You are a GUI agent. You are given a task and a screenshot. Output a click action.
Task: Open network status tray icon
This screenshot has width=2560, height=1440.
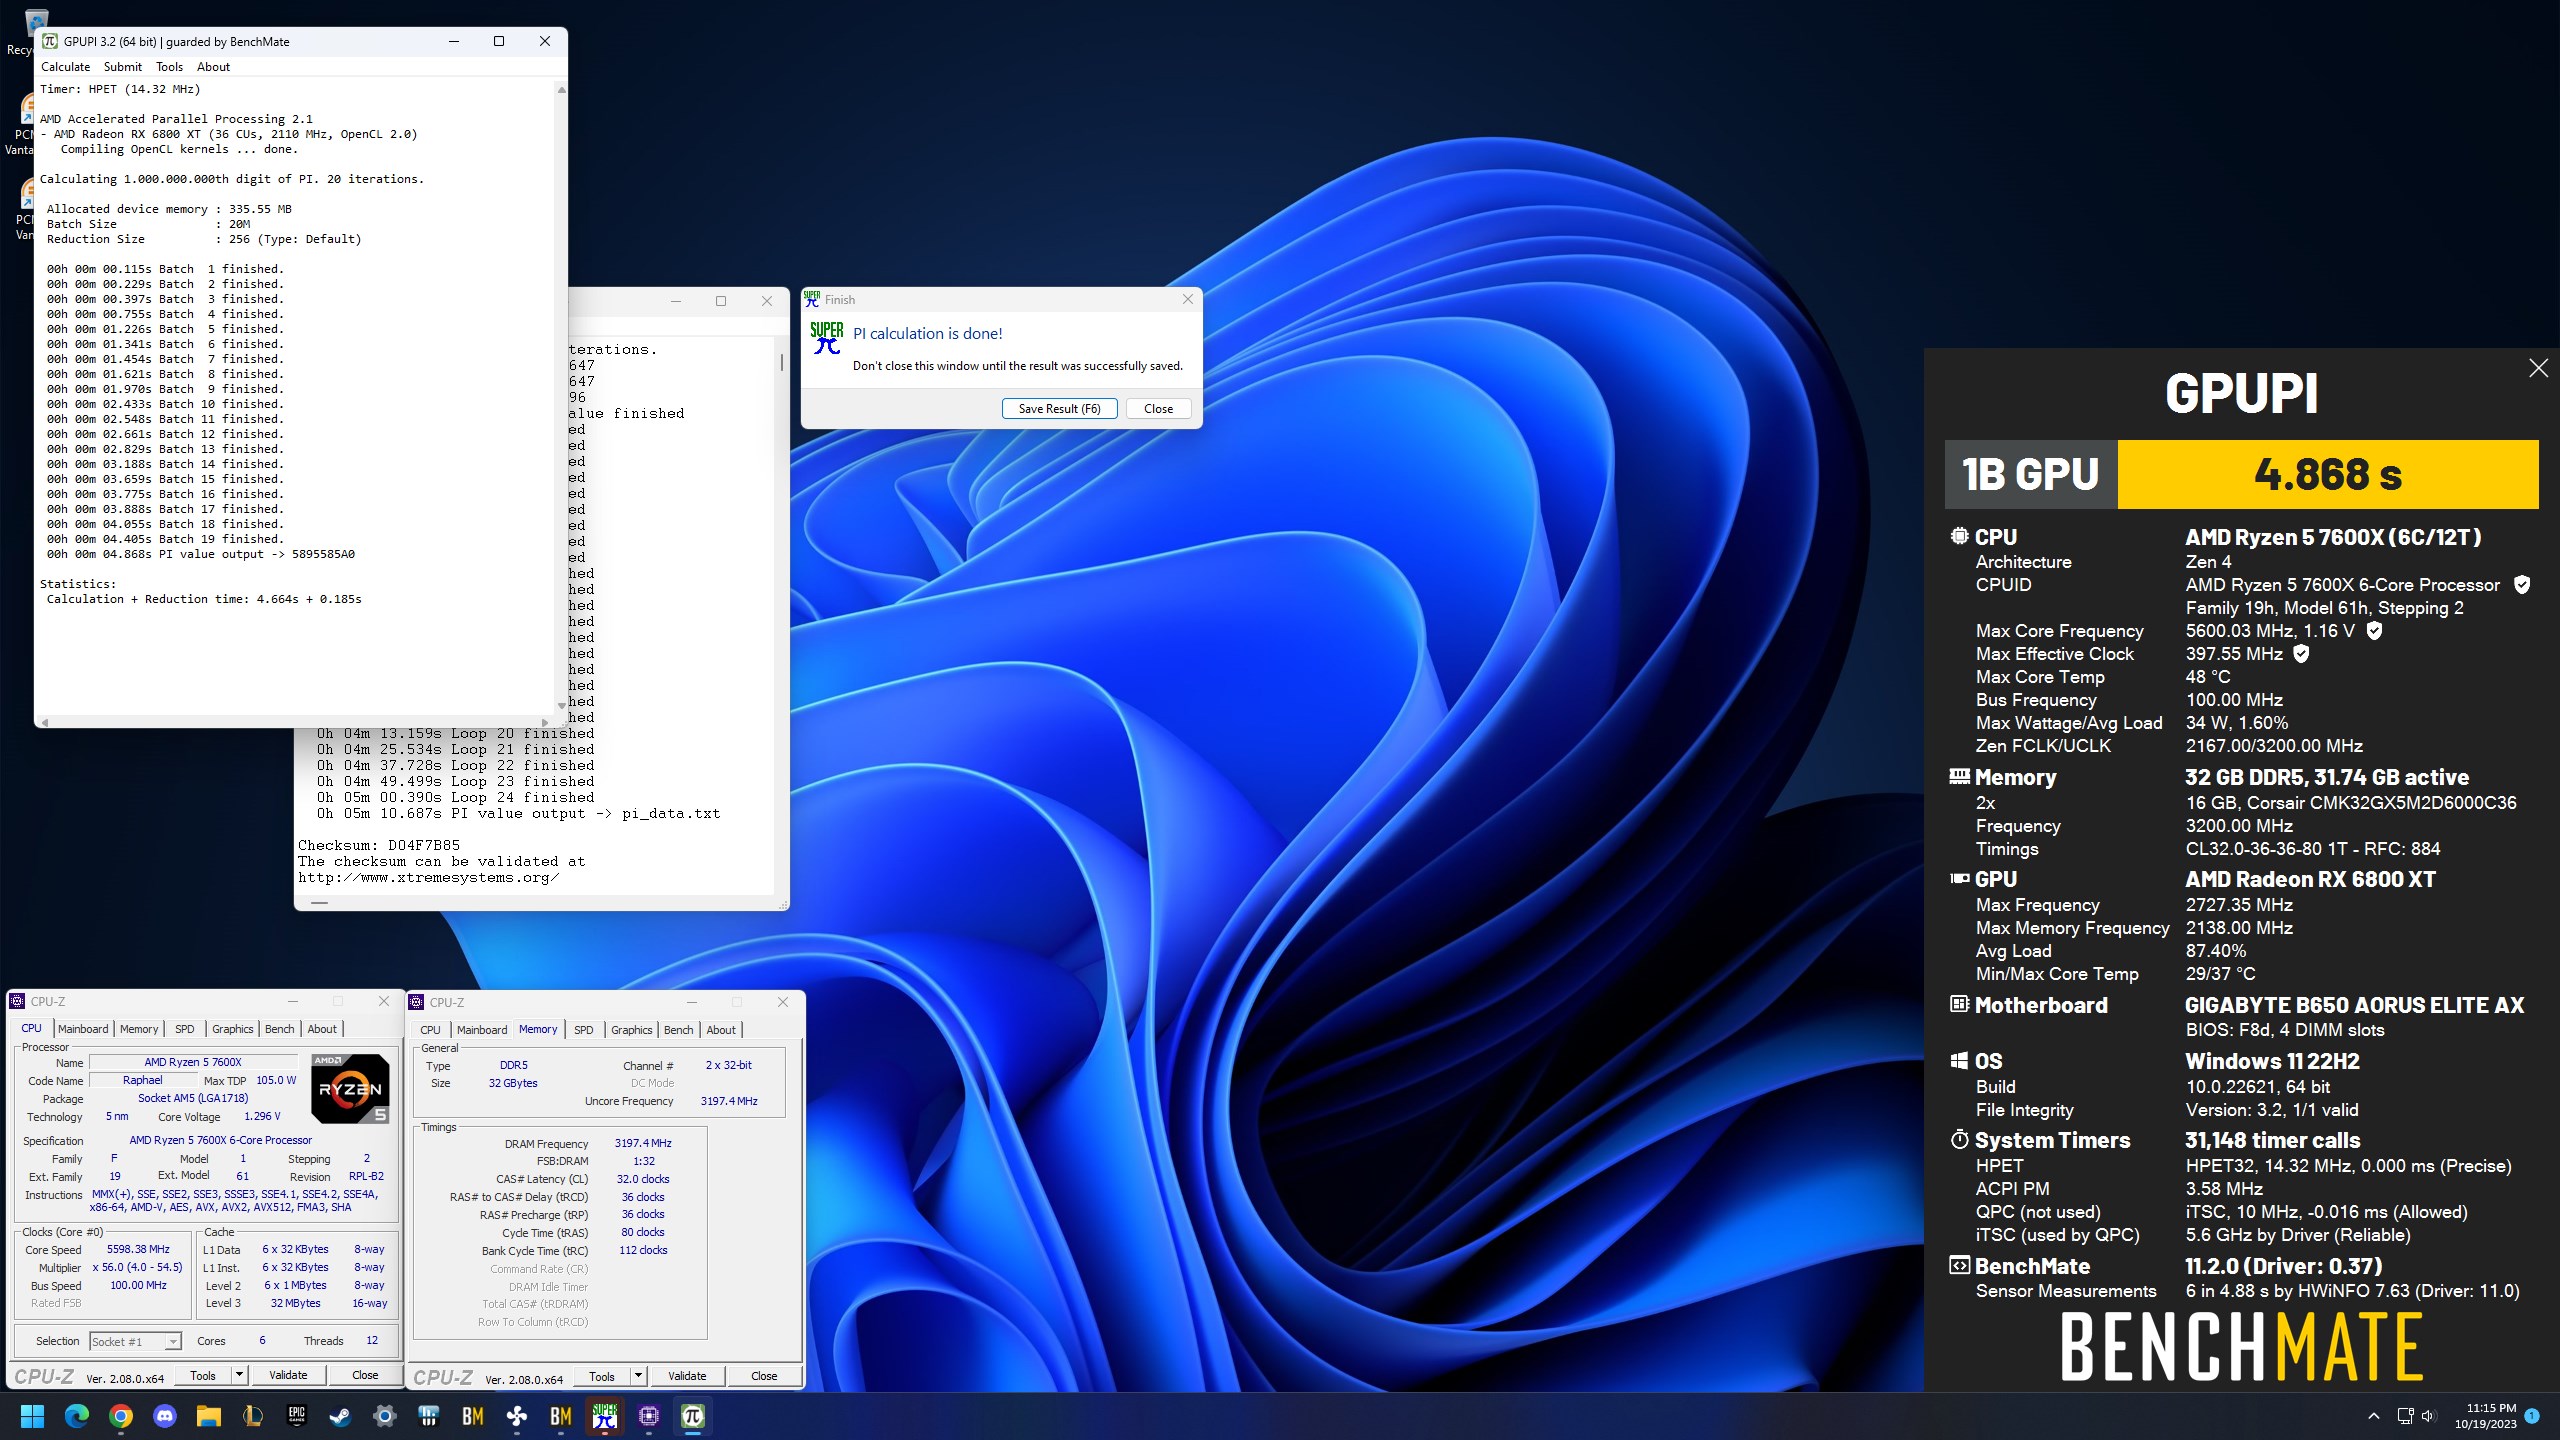pyautogui.click(x=2405, y=1416)
